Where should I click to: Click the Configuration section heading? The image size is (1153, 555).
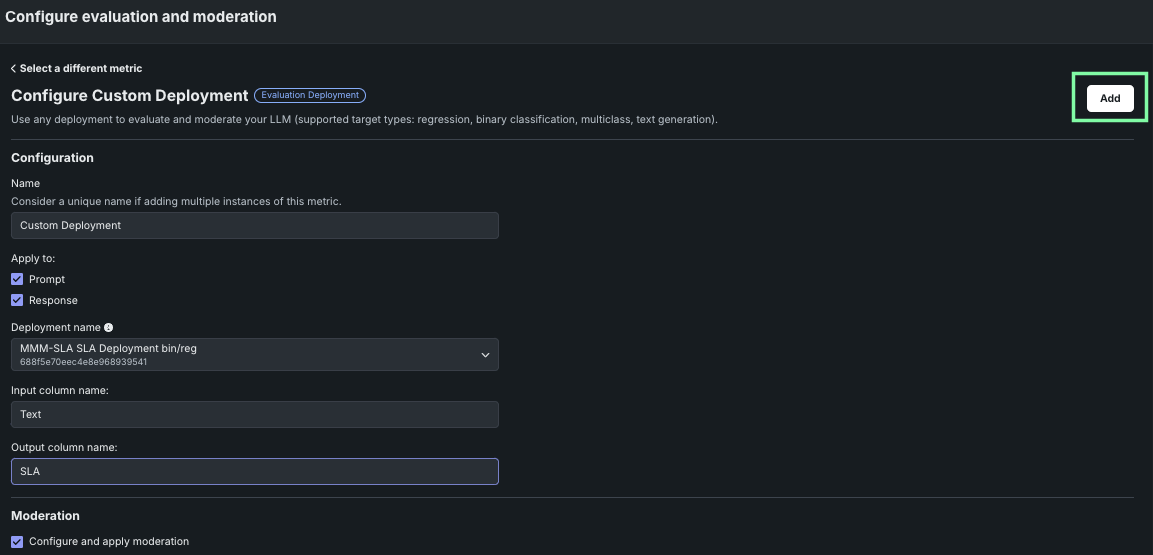[x=52, y=158]
